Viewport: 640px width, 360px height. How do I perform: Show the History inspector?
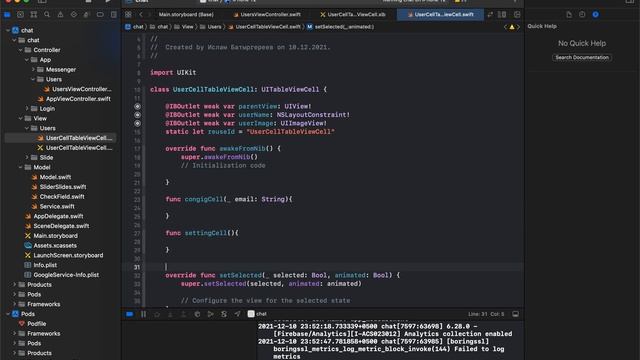point(582,15)
